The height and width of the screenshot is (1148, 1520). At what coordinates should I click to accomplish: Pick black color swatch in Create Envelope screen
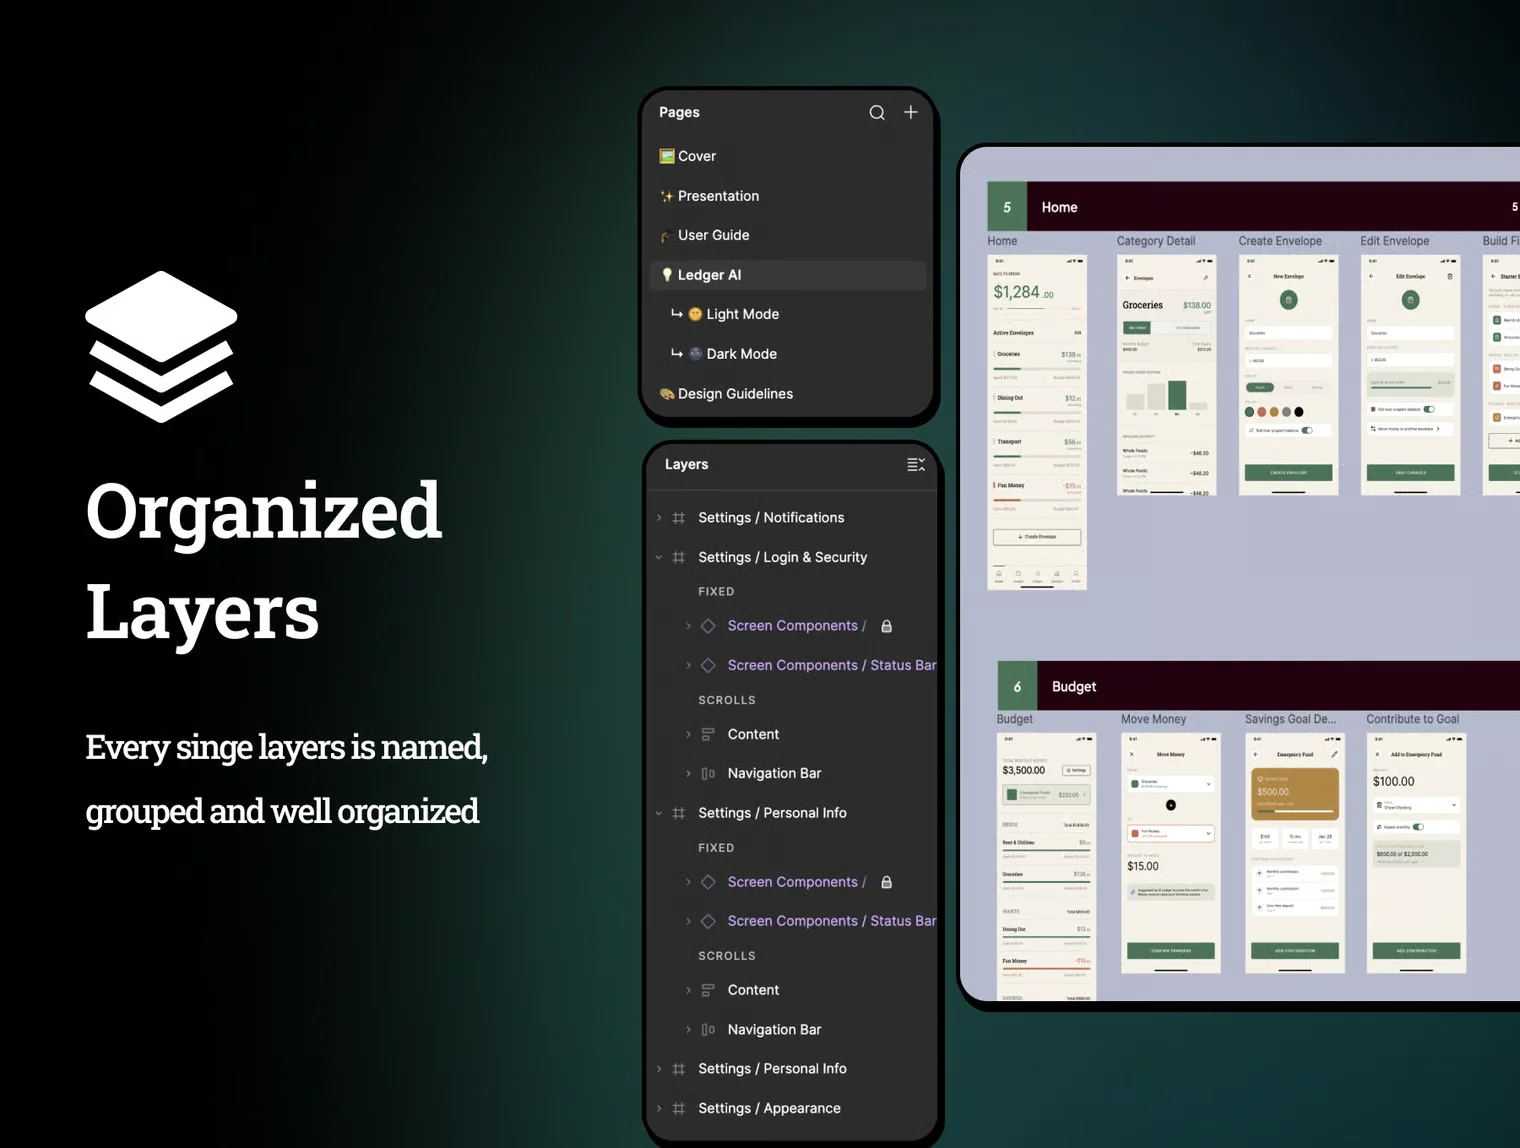point(1299,412)
